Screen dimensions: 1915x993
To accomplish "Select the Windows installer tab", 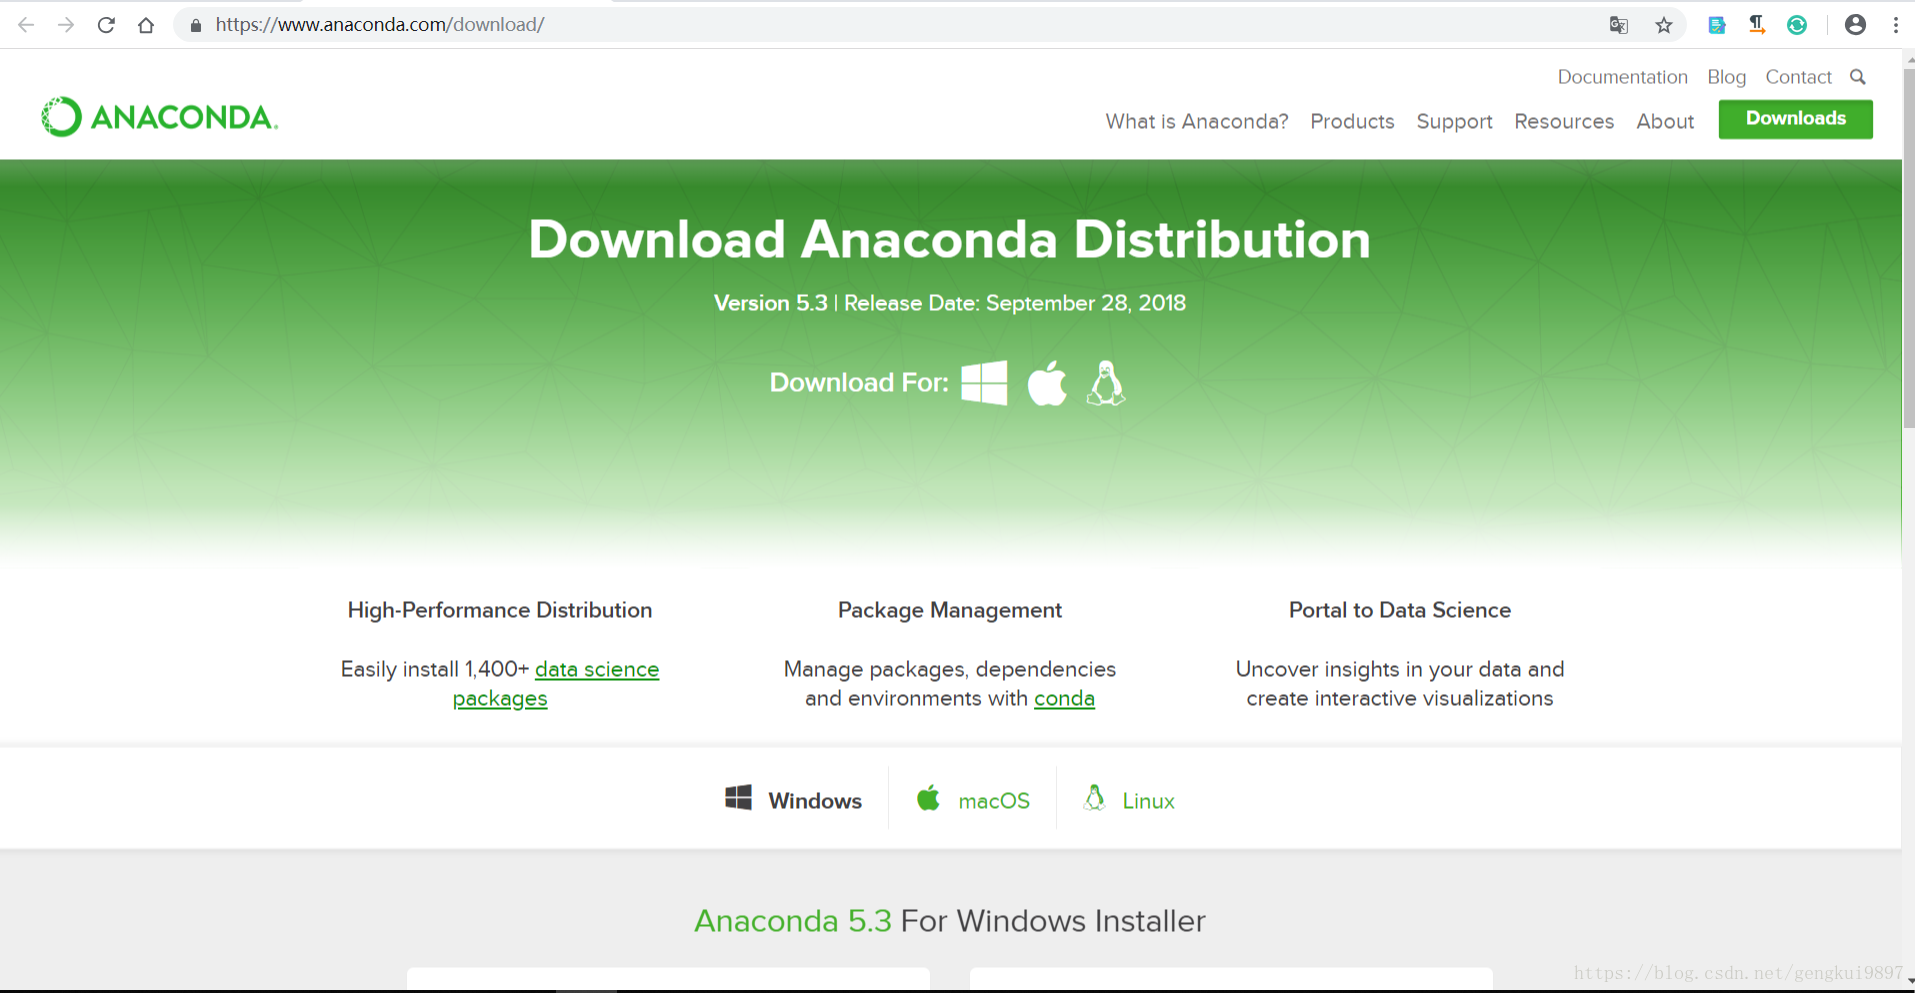I will (x=793, y=798).
